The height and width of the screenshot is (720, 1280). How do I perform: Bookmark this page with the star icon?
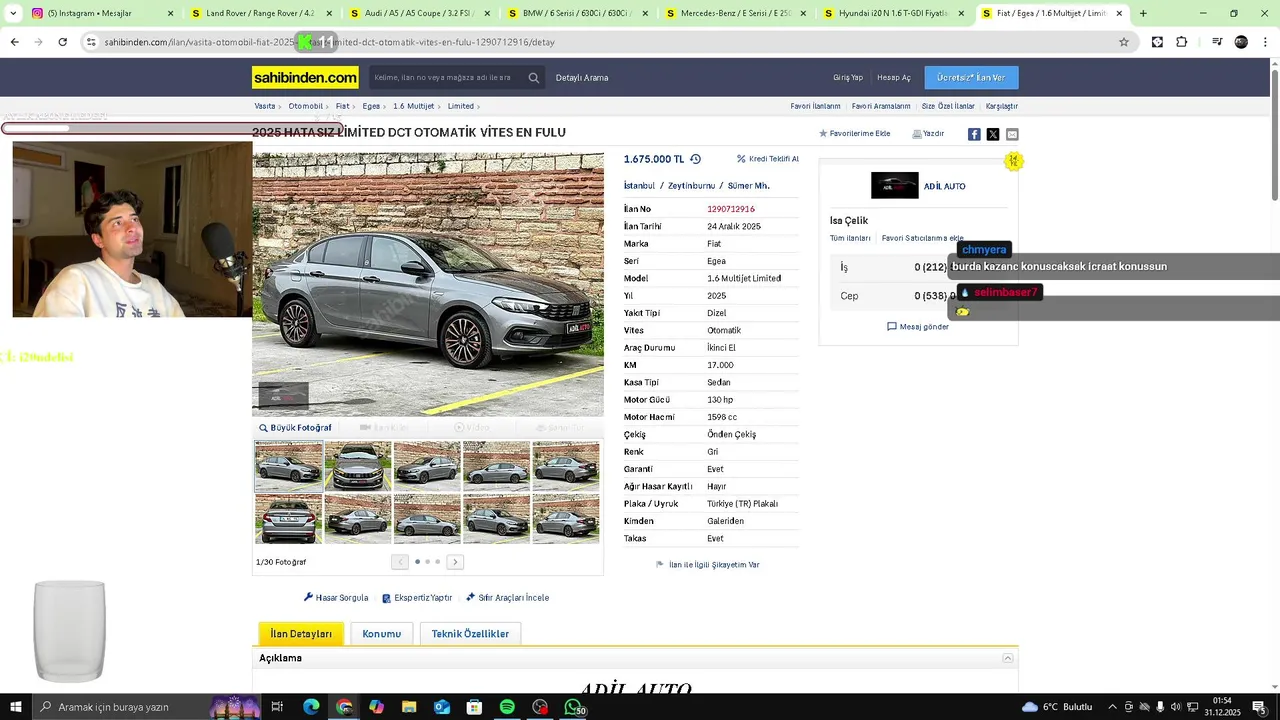(1124, 42)
